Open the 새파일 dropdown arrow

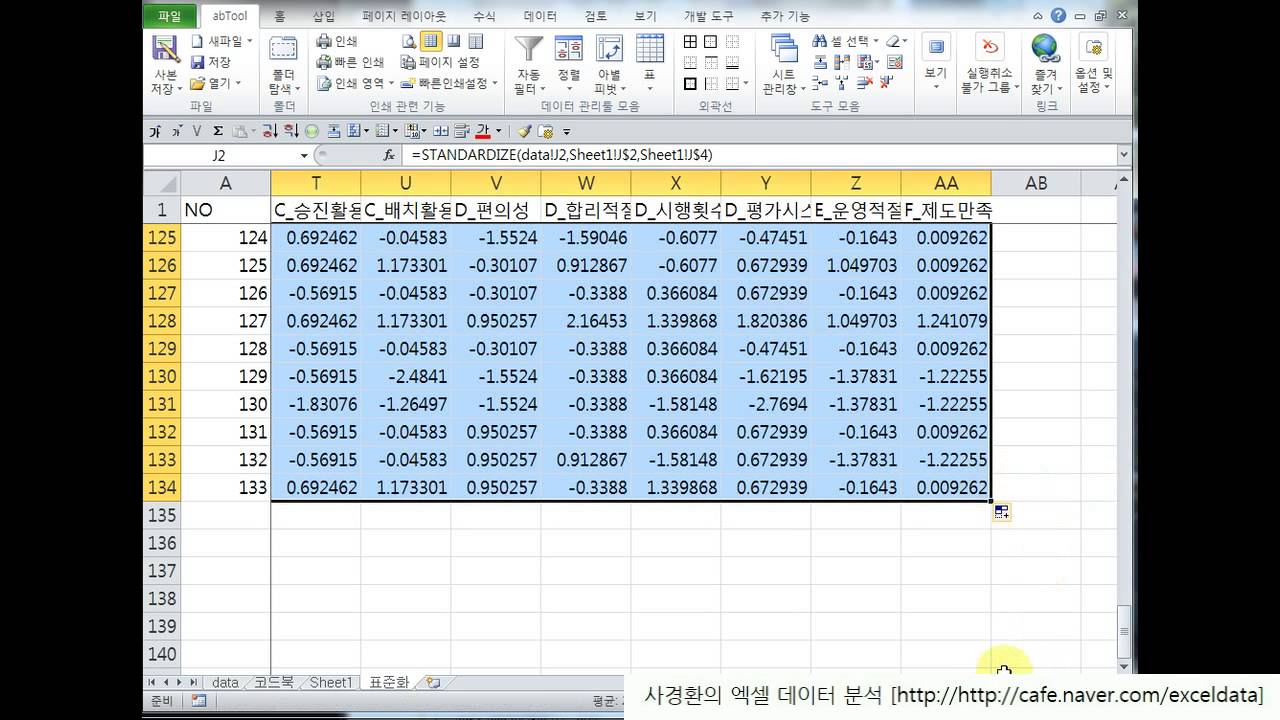249,41
